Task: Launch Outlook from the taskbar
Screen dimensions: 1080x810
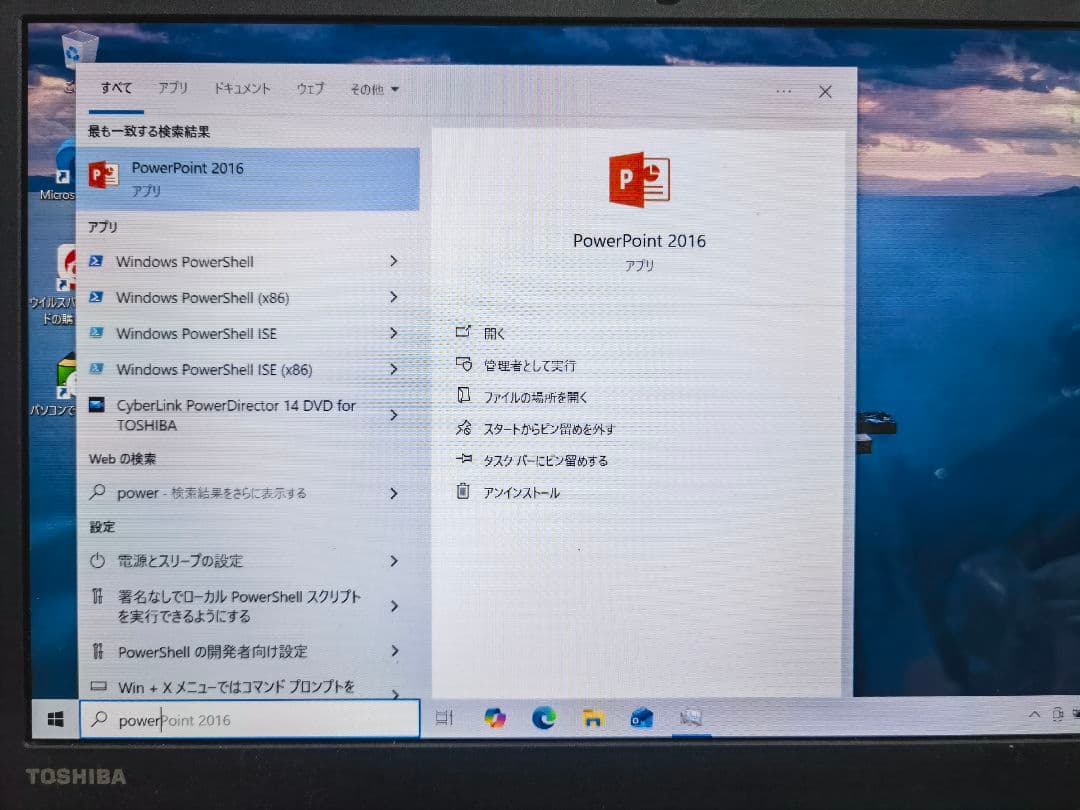Action: [642, 717]
